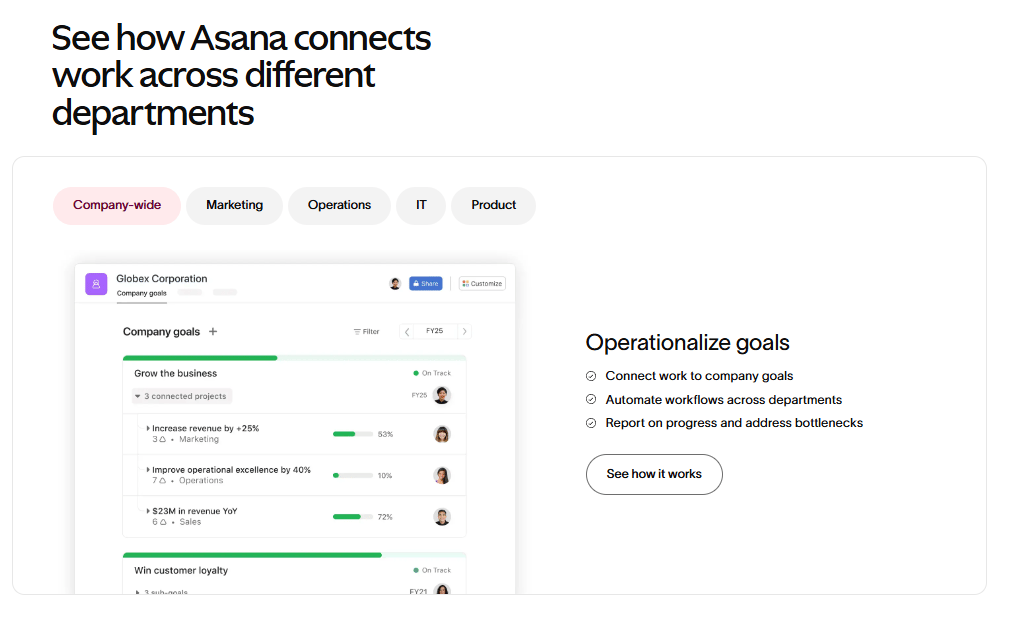Collapse the 3 connected projects dropdown
Viewport: 1012px width, 630px height.
pos(137,396)
